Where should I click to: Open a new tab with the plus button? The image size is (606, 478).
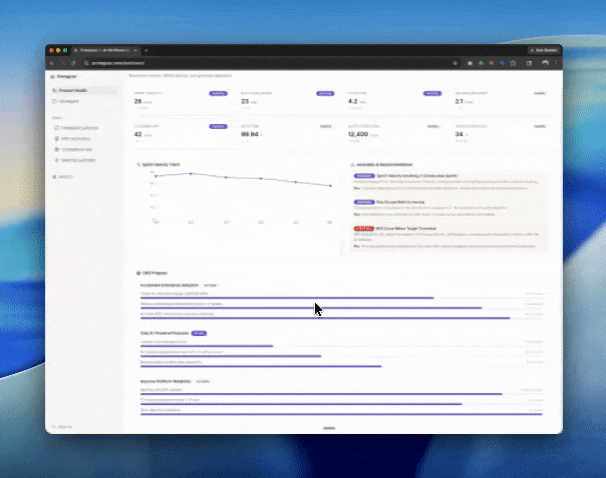(x=146, y=50)
